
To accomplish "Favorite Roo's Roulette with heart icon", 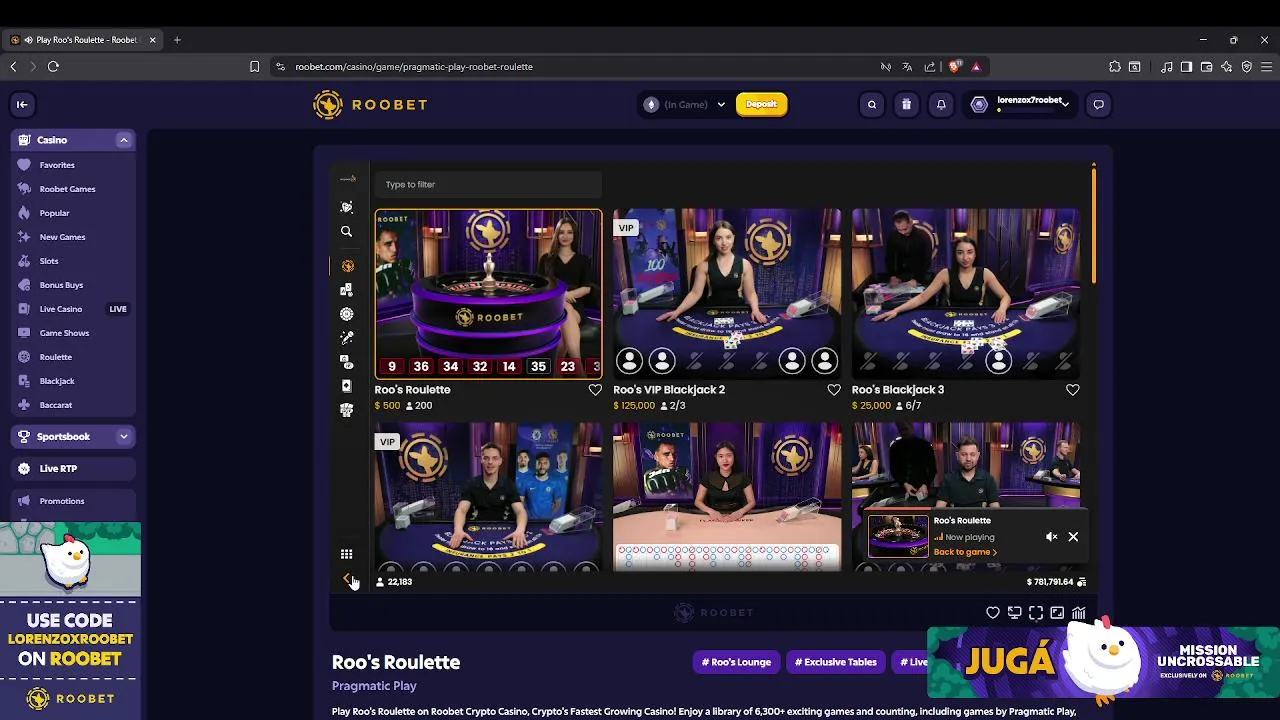I will click(x=595, y=390).
